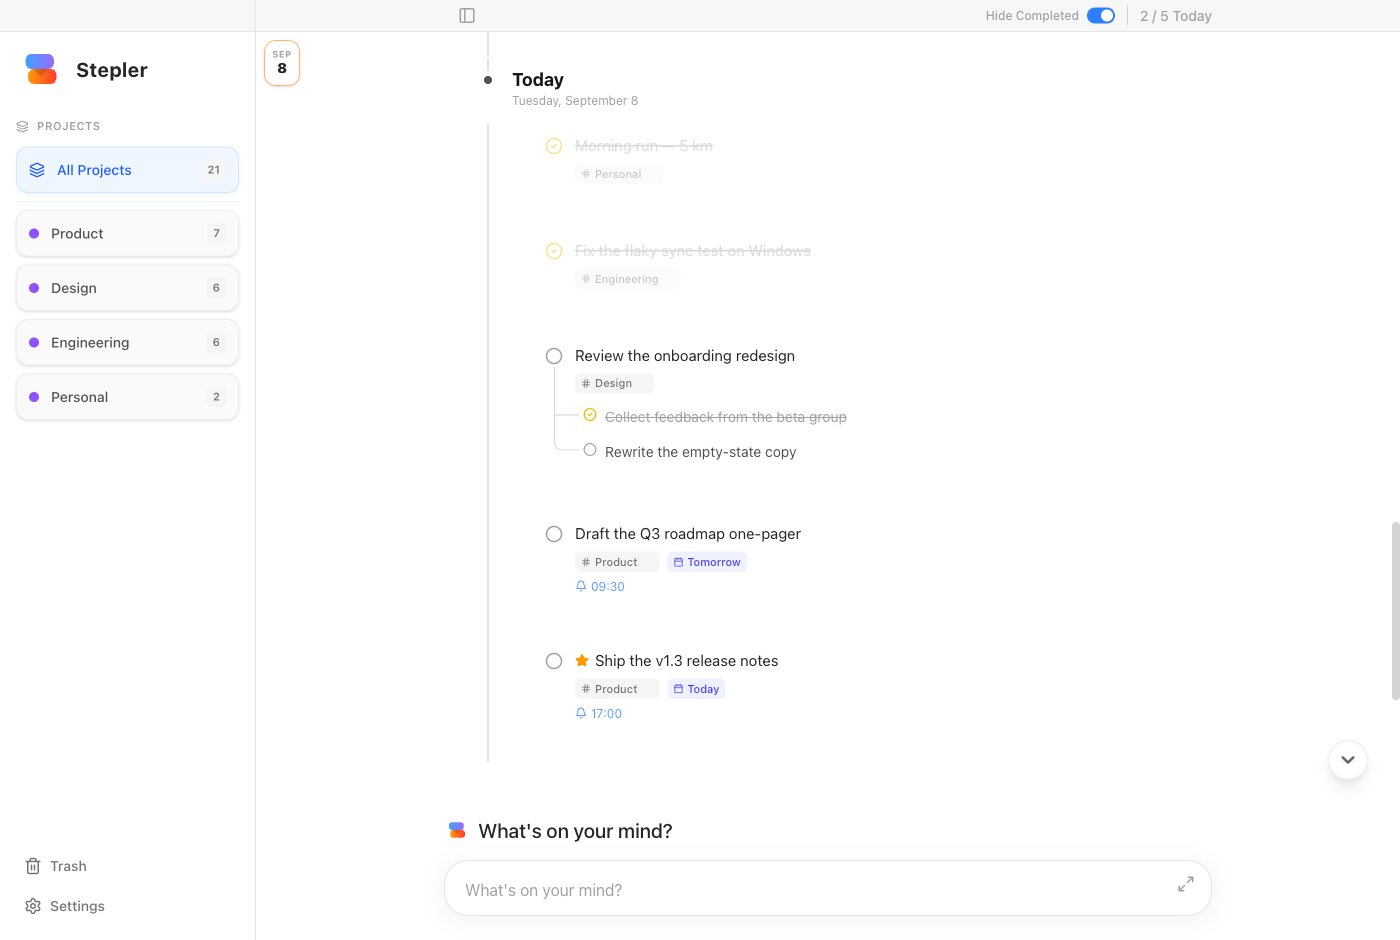1400x940 pixels.
Task: Click the Engineering tag on sync test task
Action: 627,279
